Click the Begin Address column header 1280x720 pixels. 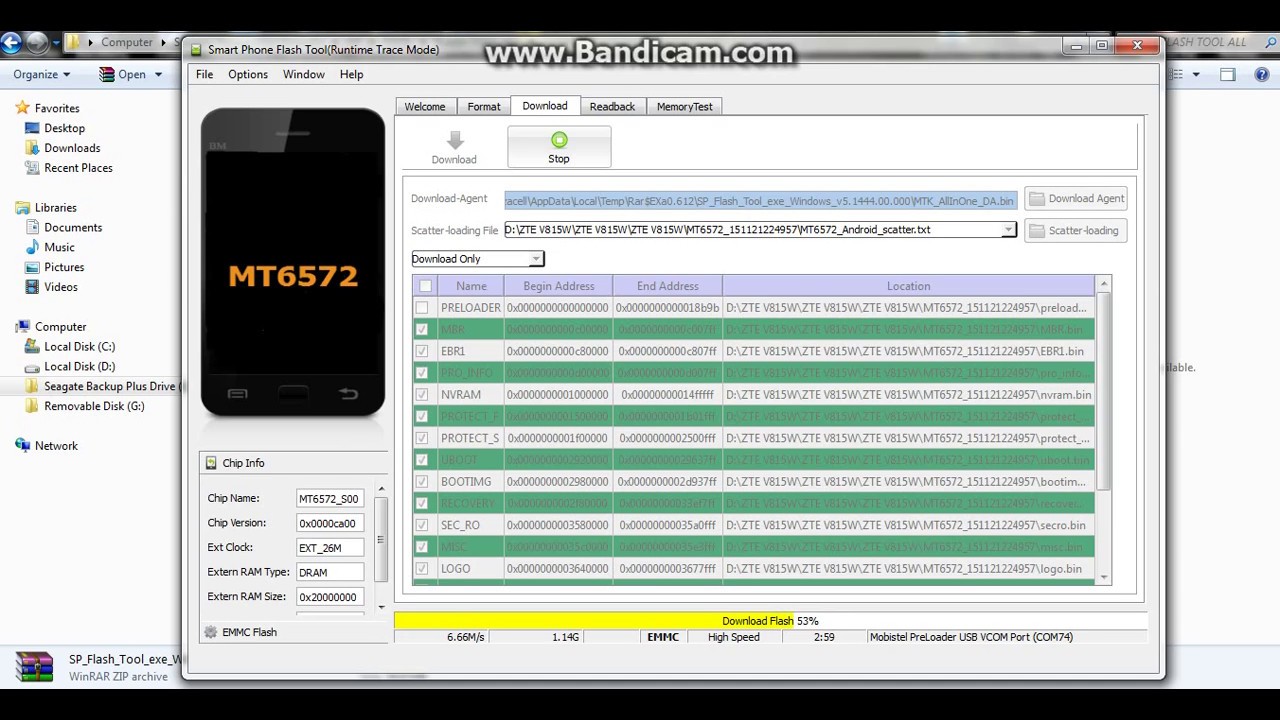pos(558,286)
